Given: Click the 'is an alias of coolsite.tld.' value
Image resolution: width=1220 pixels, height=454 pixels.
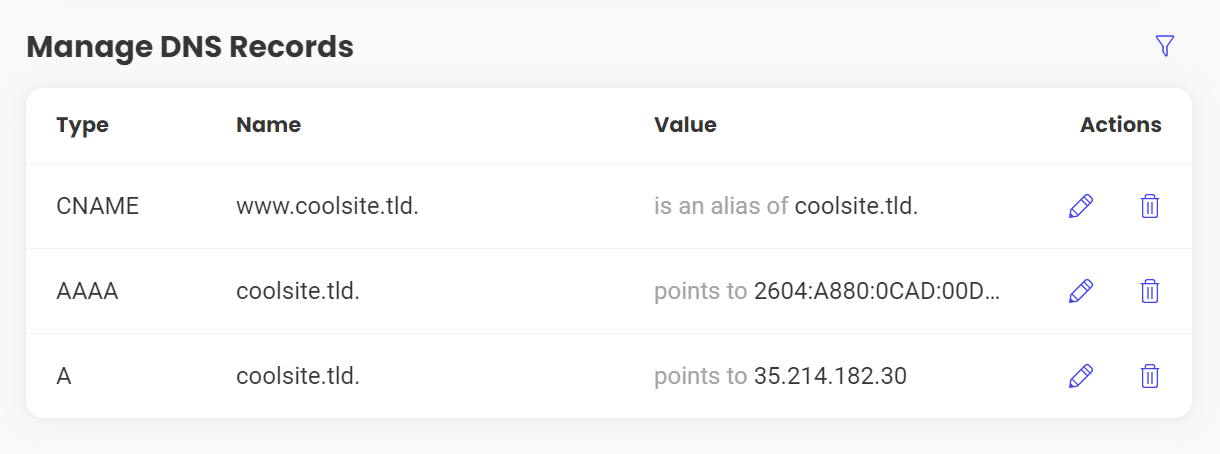Looking at the screenshot, I should pos(786,207).
